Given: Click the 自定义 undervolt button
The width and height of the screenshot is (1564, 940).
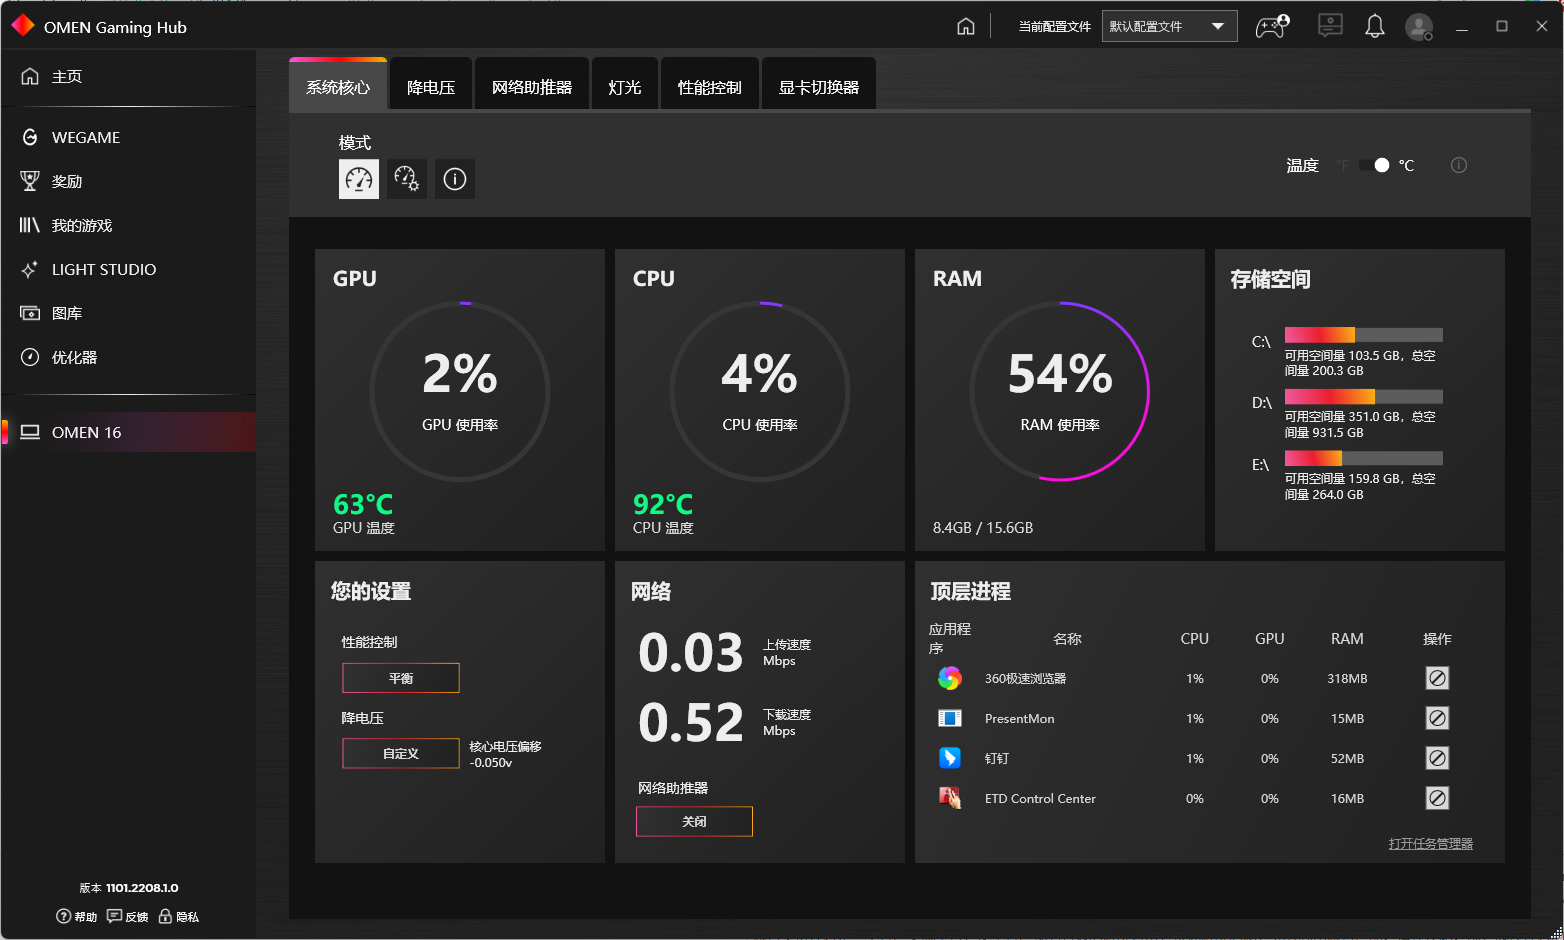Looking at the screenshot, I should [x=401, y=753].
